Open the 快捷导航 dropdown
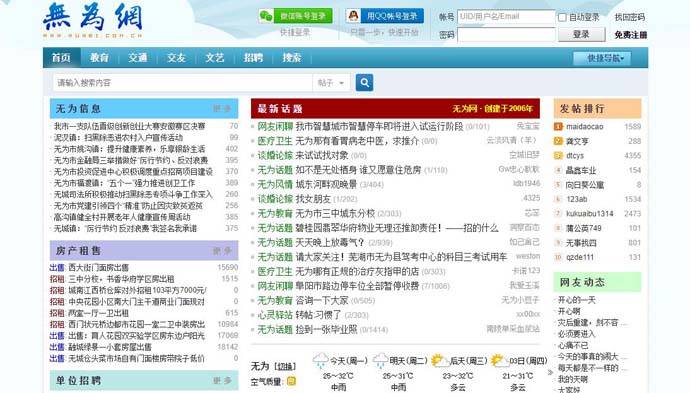 tap(602, 58)
